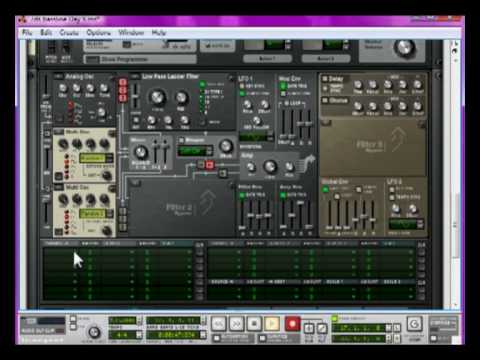Toggle LFO 2 Tempo Sync

click(x=392, y=197)
